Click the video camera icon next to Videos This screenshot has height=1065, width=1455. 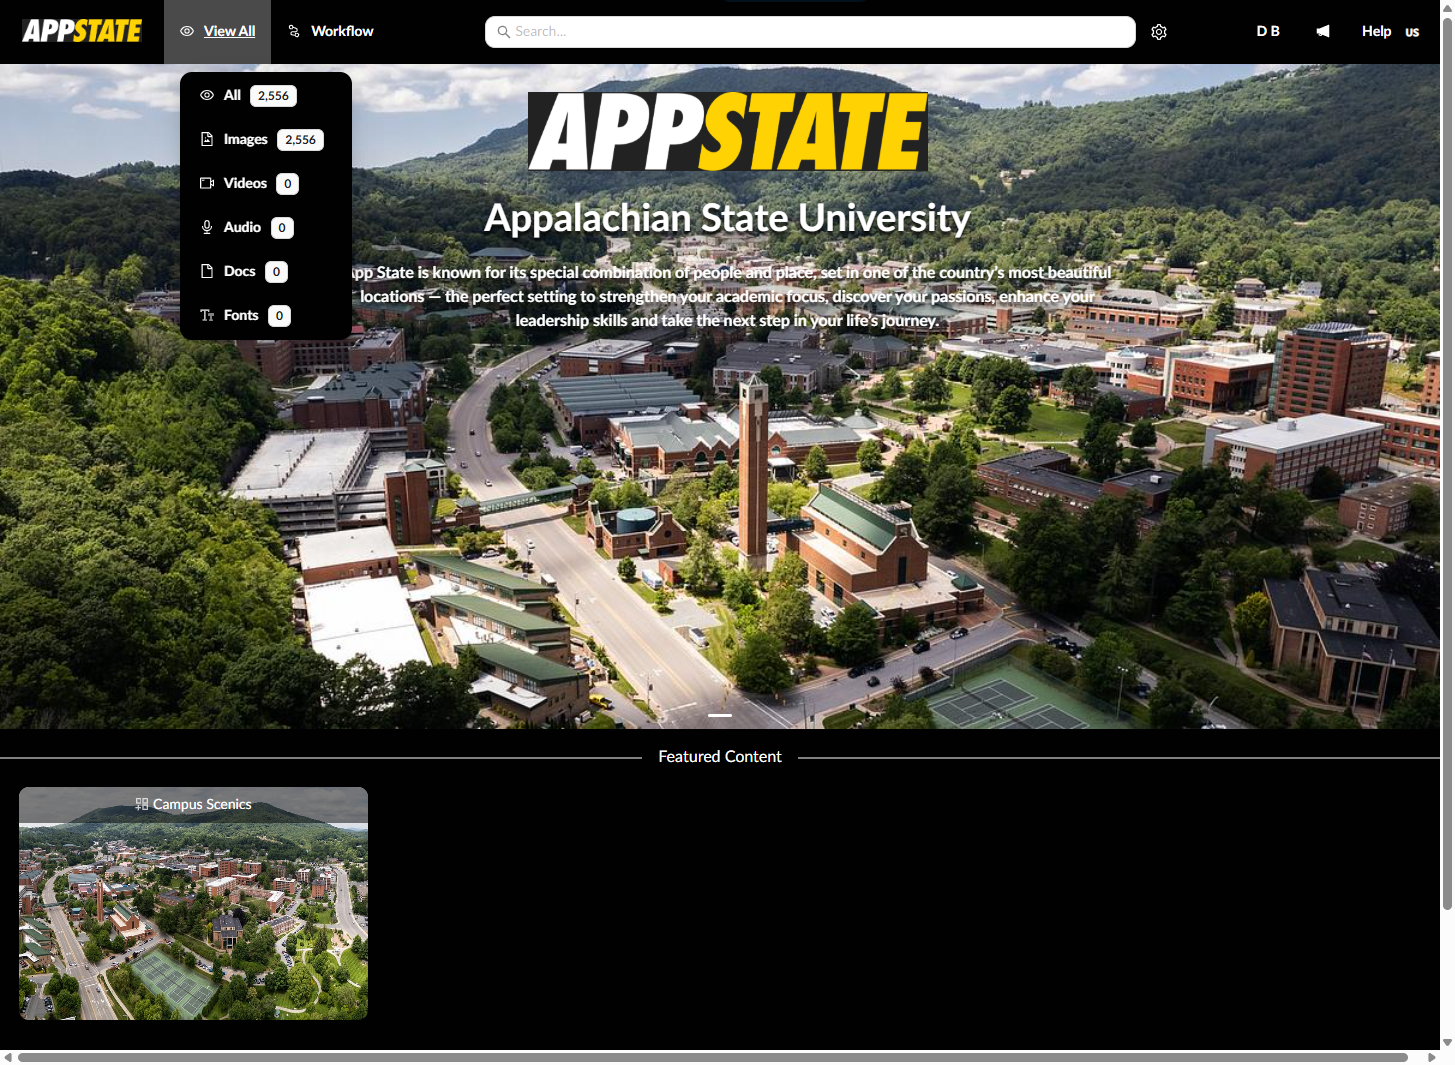[207, 183]
